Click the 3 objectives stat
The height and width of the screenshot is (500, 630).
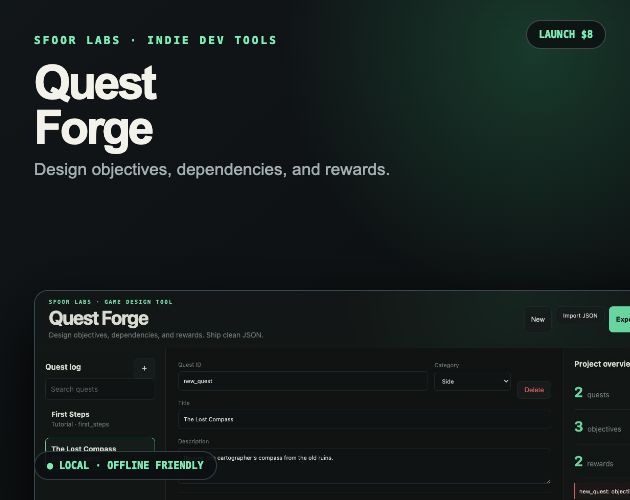(598, 427)
